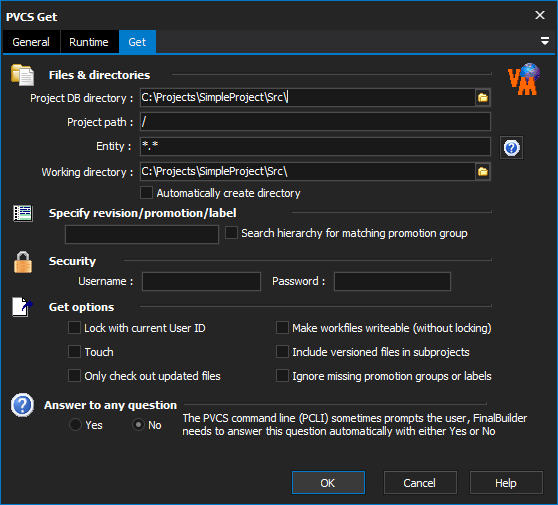The image size is (558, 505).
Task: Enable Automatically create directory
Action: 146,193
